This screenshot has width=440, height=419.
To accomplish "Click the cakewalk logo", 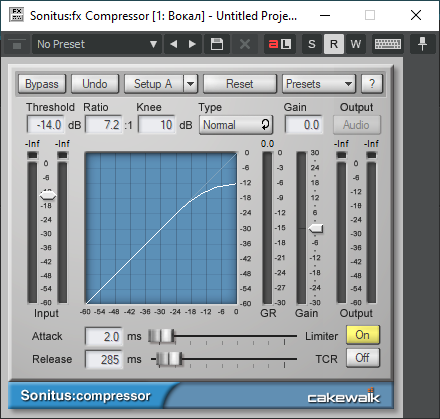I will click(343, 396).
